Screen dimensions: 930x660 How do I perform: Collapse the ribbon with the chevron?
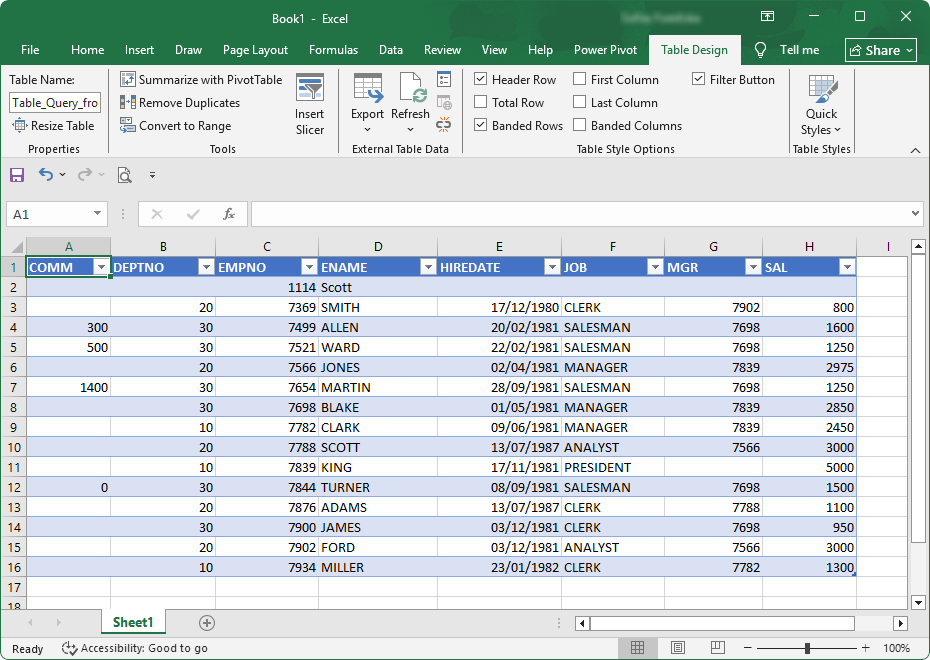[915, 151]
